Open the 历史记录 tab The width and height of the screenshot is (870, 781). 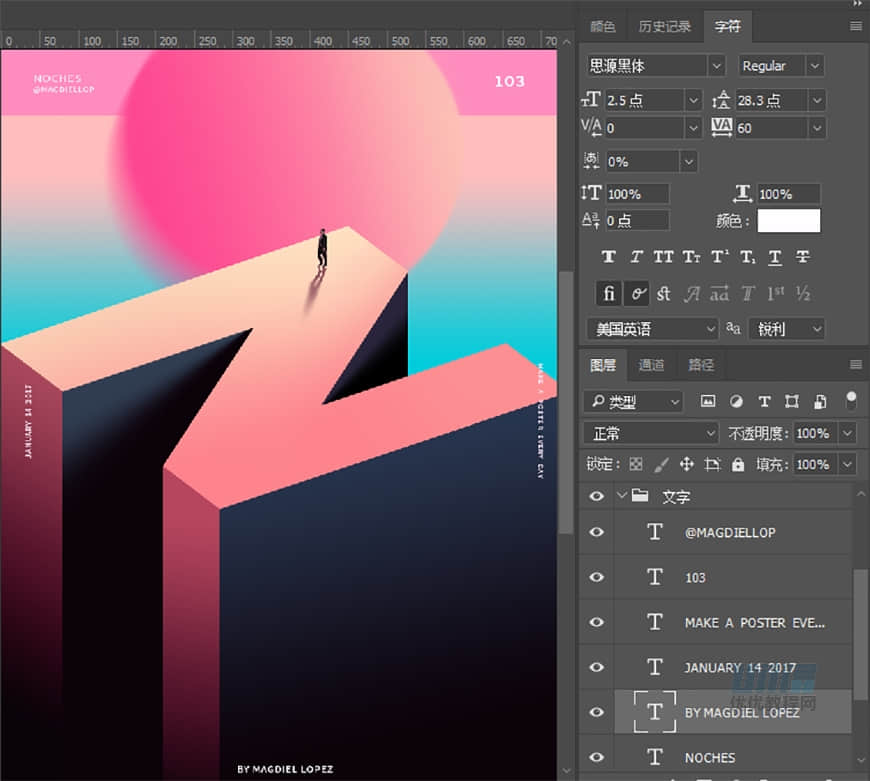click(x=665, y=27)
